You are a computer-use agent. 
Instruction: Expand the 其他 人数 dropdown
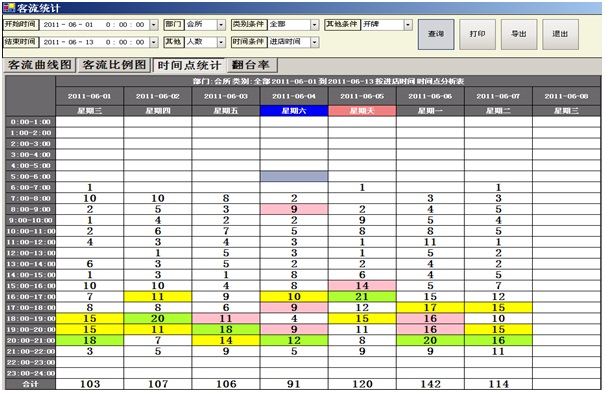221,42
